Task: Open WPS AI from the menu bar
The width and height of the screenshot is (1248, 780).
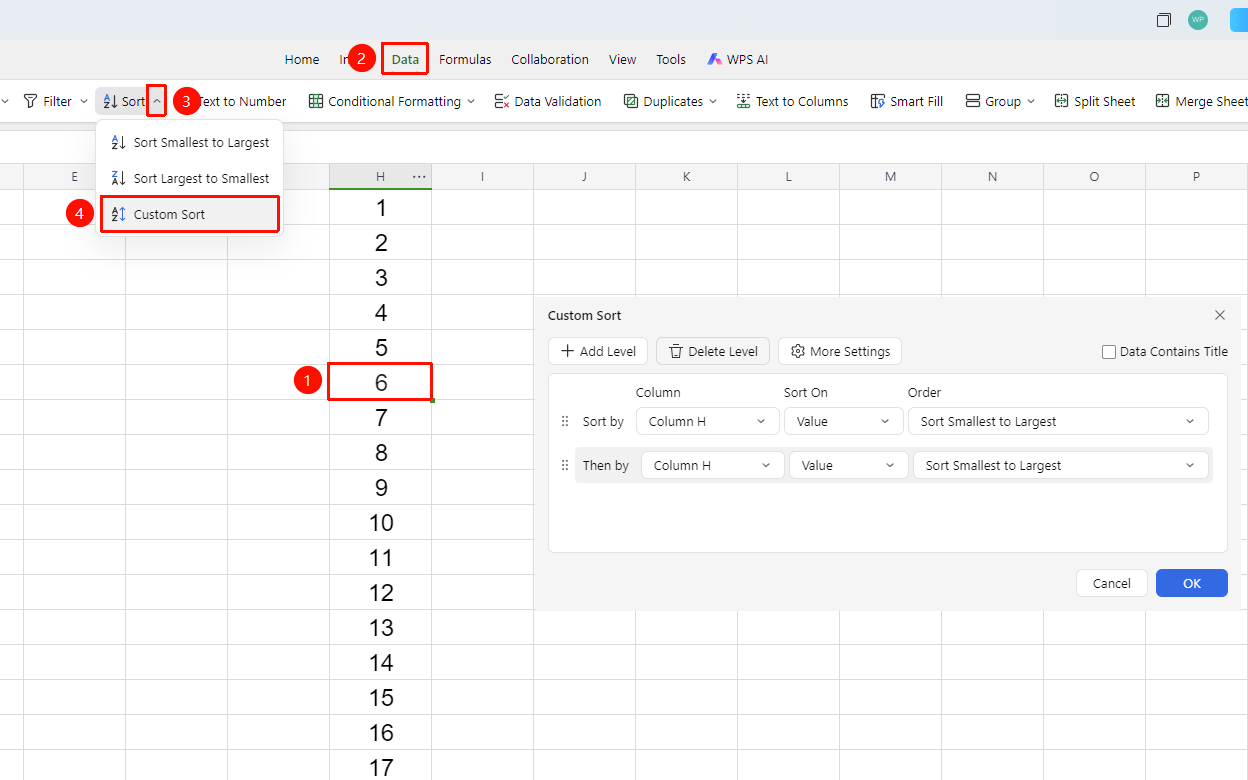Action: click(x=737, y=59)
